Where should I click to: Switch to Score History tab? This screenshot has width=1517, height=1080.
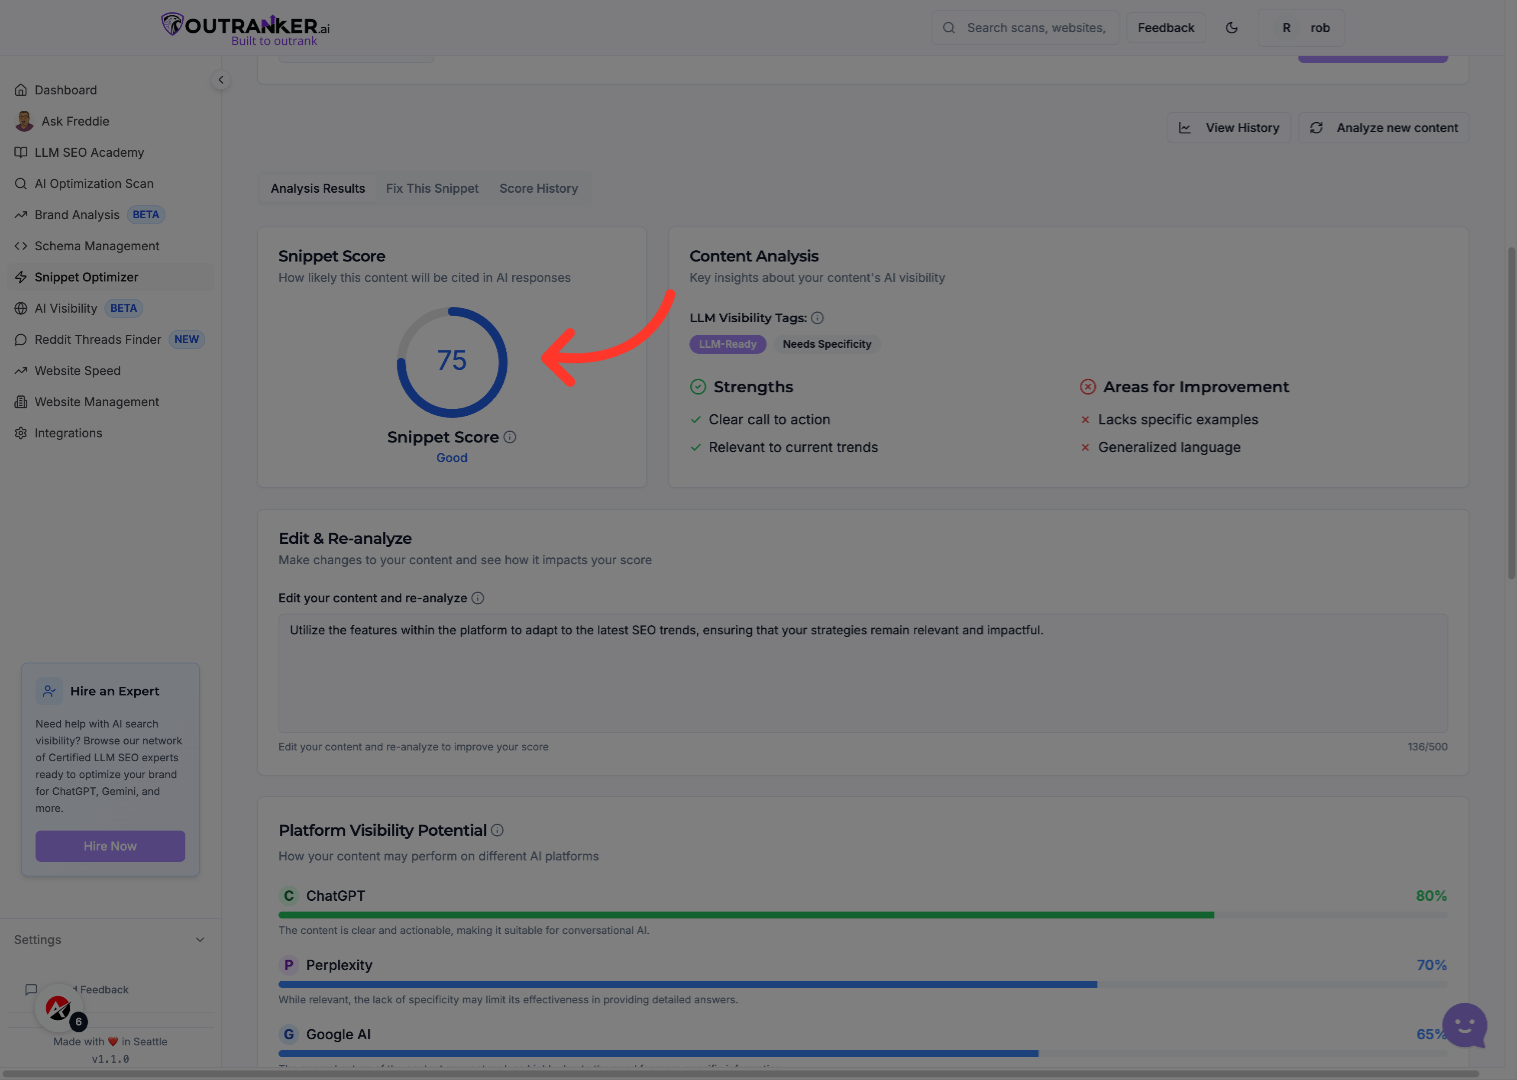click(x=538, y=189)
